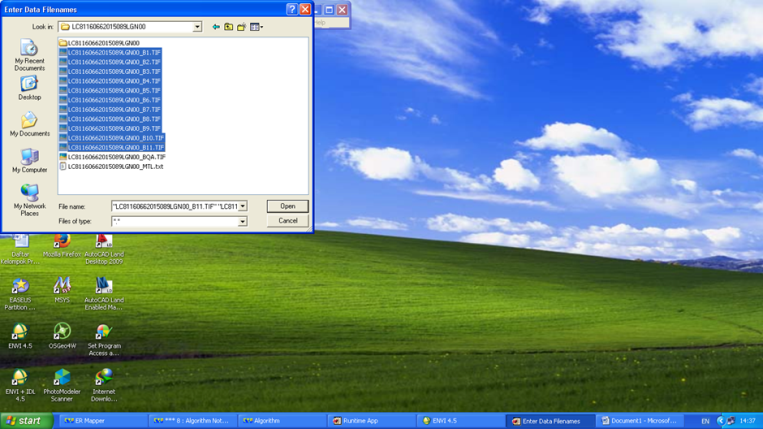Launch the MSYS desktop shortcut
Screen dimensions: 763x429
tap(62, 290)
